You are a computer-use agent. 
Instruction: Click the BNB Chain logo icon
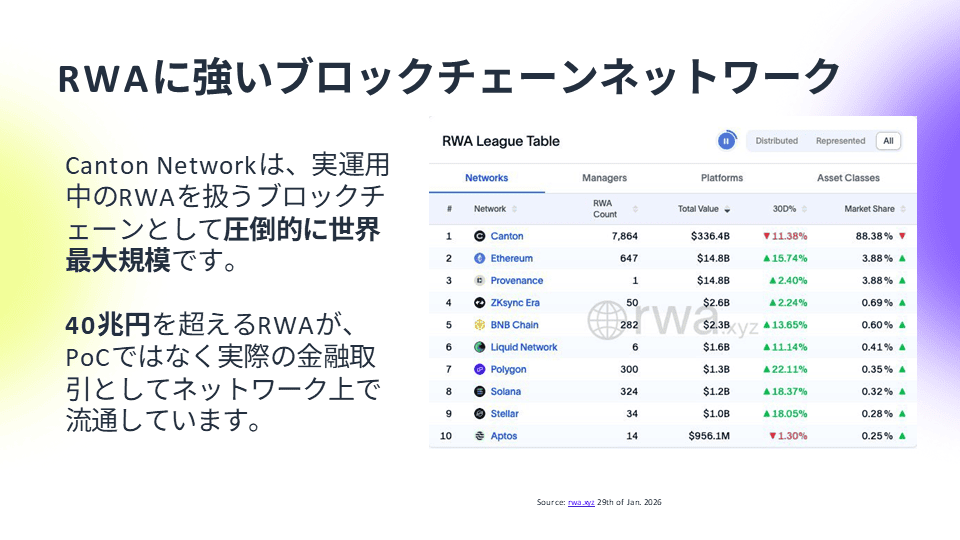coord(480,325)
